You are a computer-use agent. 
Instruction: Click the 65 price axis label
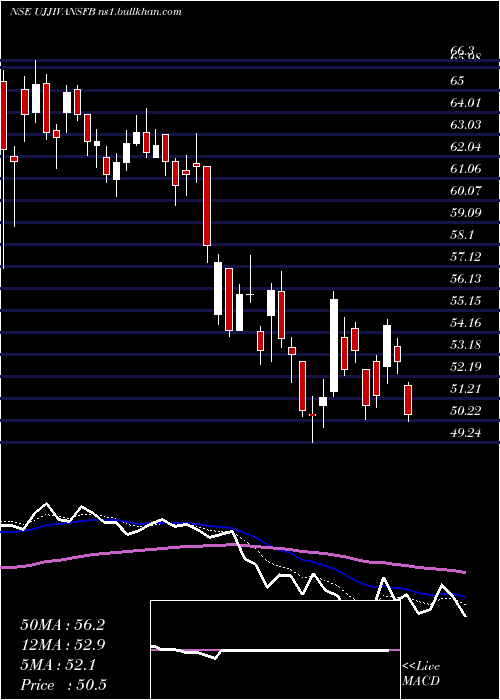coord(457,81)
